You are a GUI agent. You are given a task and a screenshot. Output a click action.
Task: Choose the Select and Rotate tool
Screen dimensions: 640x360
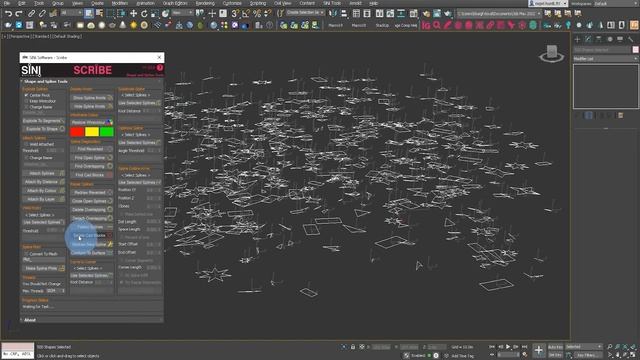(x=144, y=13)
